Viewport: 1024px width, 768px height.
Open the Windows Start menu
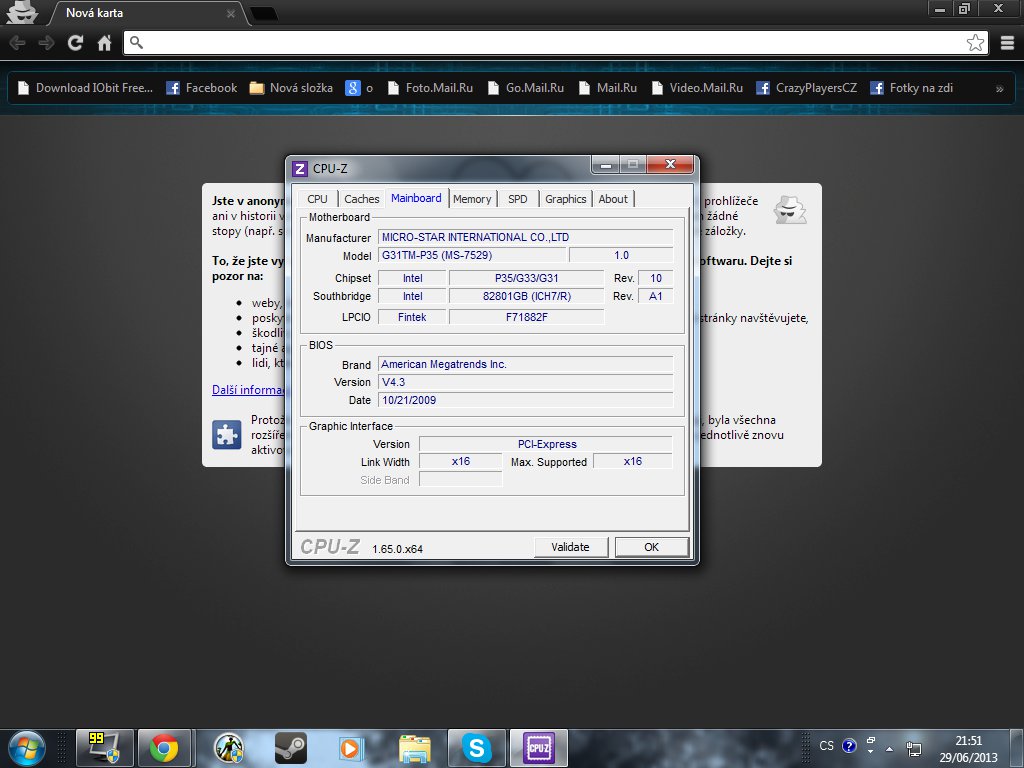pyautogui.click(x=26, y=748)
